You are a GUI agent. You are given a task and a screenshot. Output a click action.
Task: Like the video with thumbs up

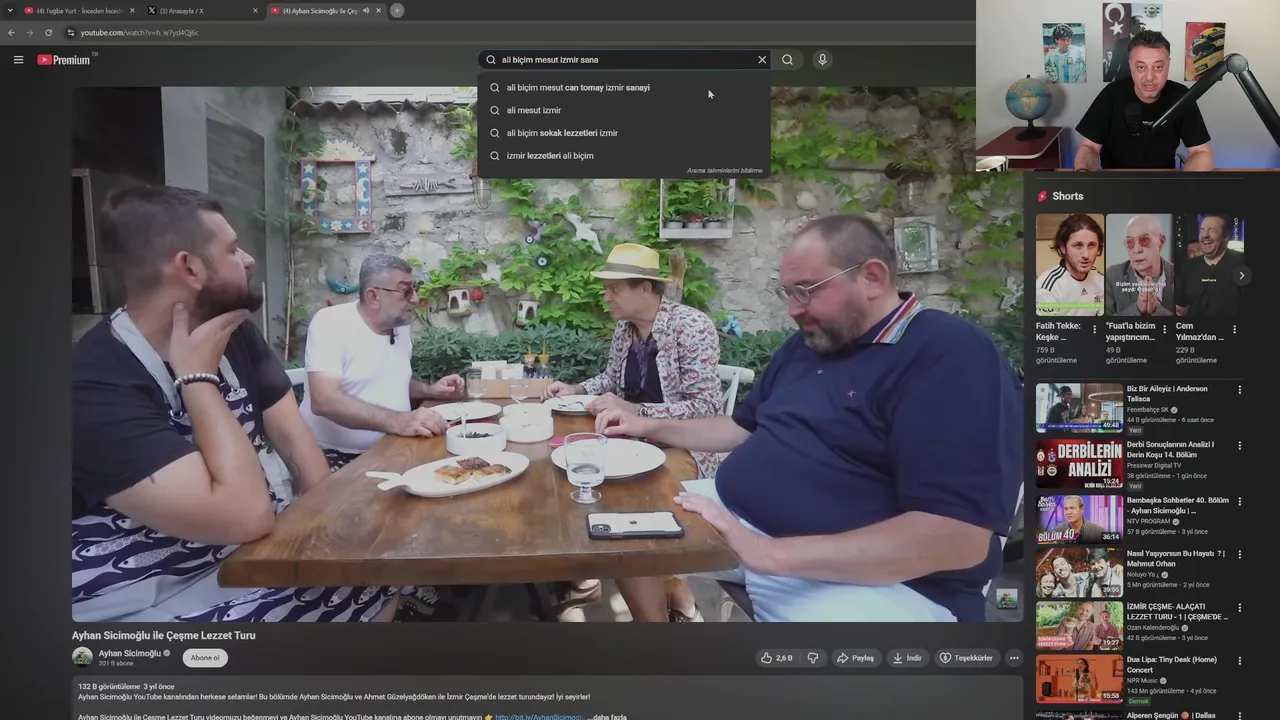pos(777,658)
